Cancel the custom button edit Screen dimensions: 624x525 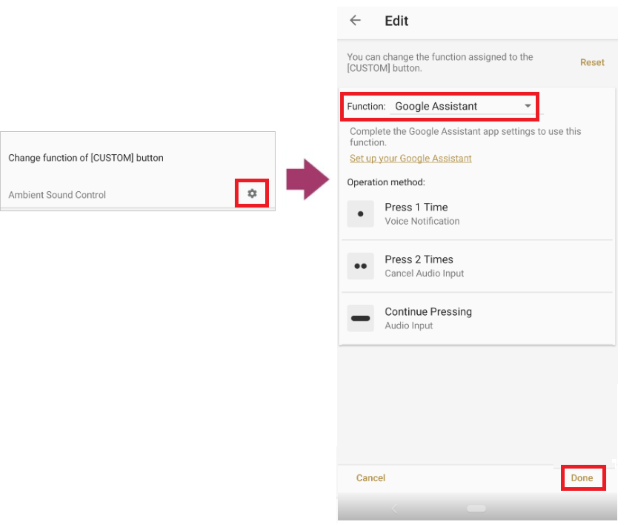pos(370,478)
